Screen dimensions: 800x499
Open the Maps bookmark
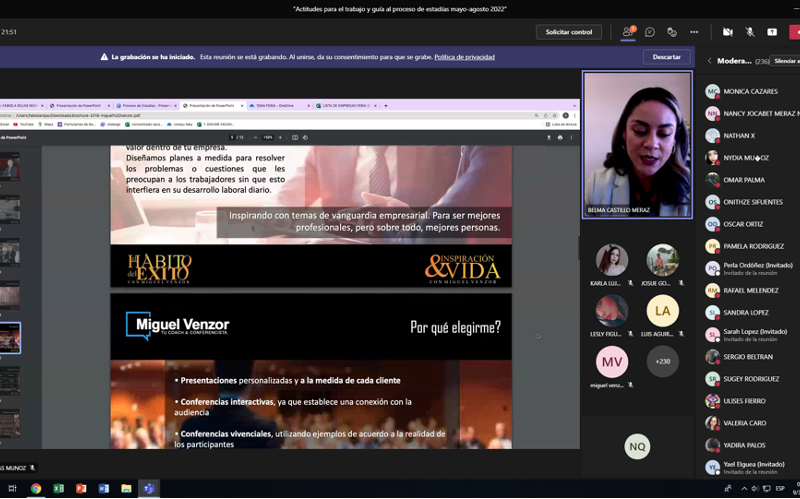(46, 124)
